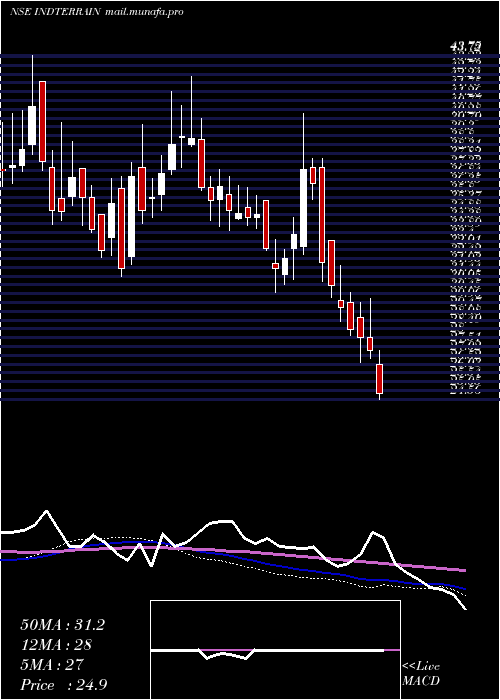Click the NSE INDTERRAIN chart title
500x700 pixels.
pos(56,12)
